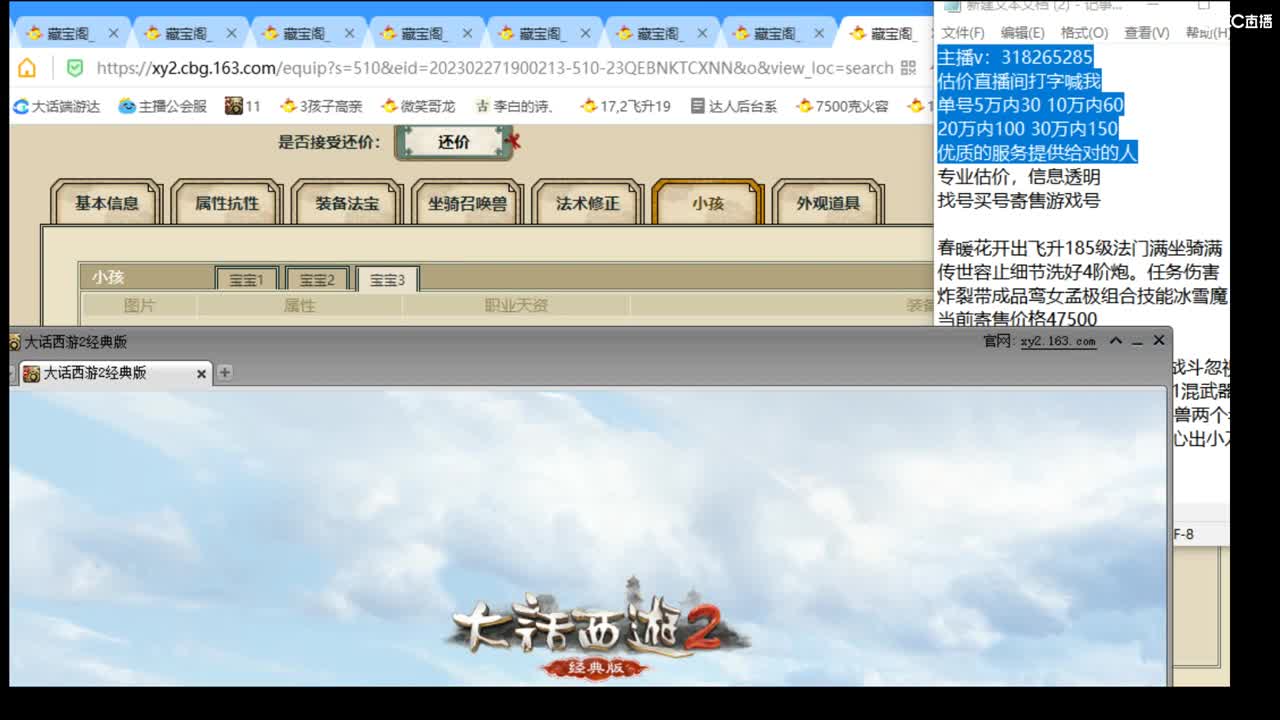Open Notepad 查看(V) menu
1280x720 pixels.
pyautogui.click(x=1147, y=33)
